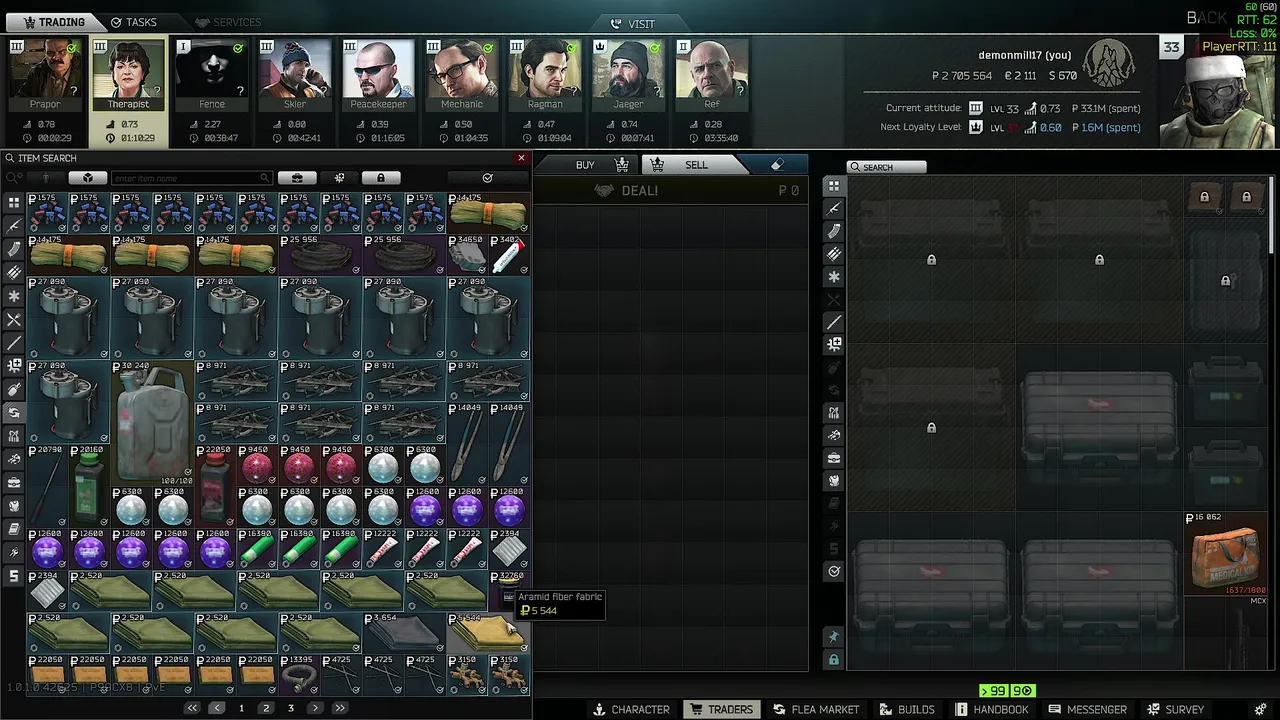The image size is (1280, 720).
Task: Filter Item Search by briefcase containers icon
Action: tap(14, 482)
